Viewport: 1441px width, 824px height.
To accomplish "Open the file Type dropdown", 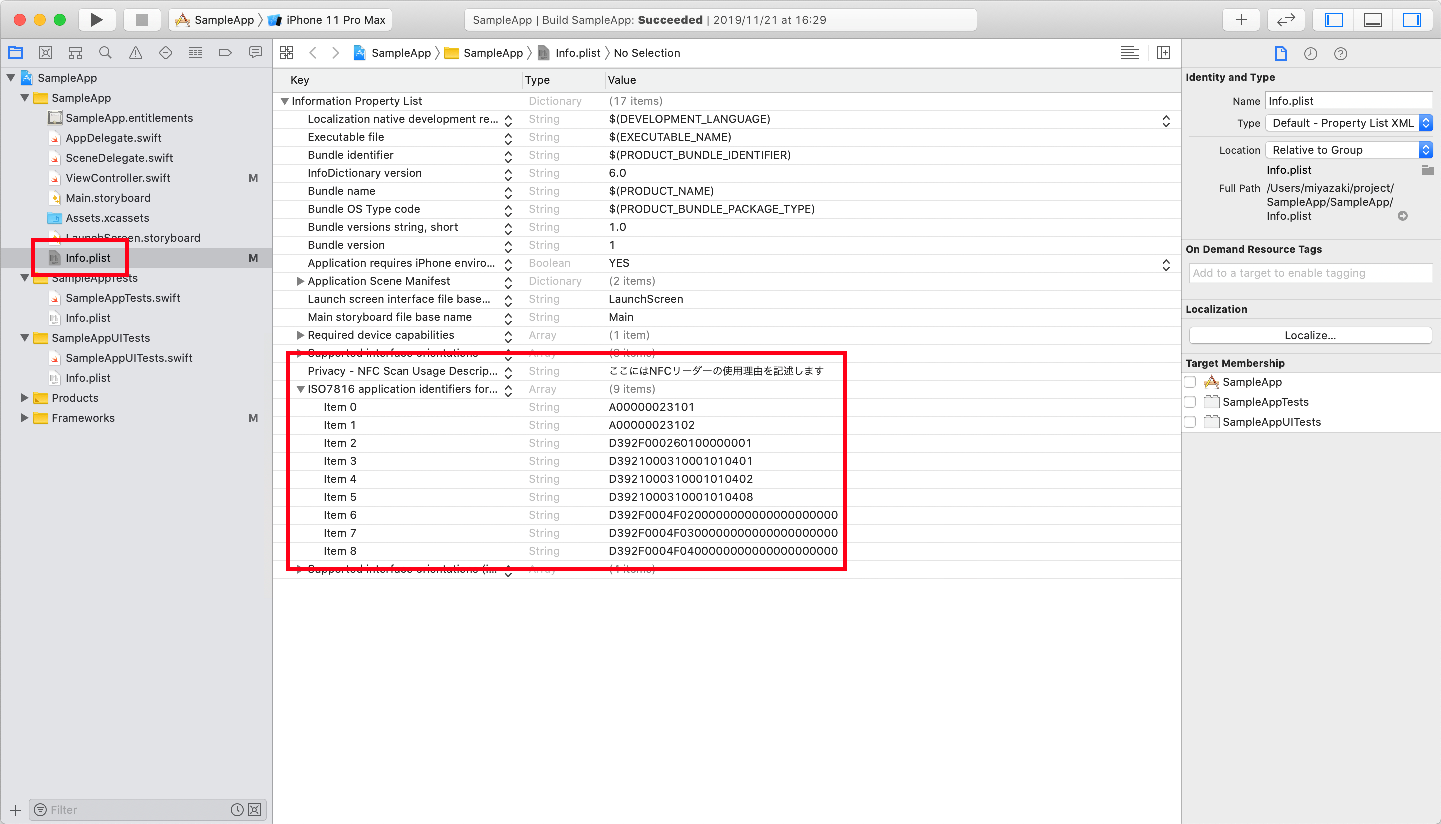I will pyautogui.click(x=1349, y=123).
